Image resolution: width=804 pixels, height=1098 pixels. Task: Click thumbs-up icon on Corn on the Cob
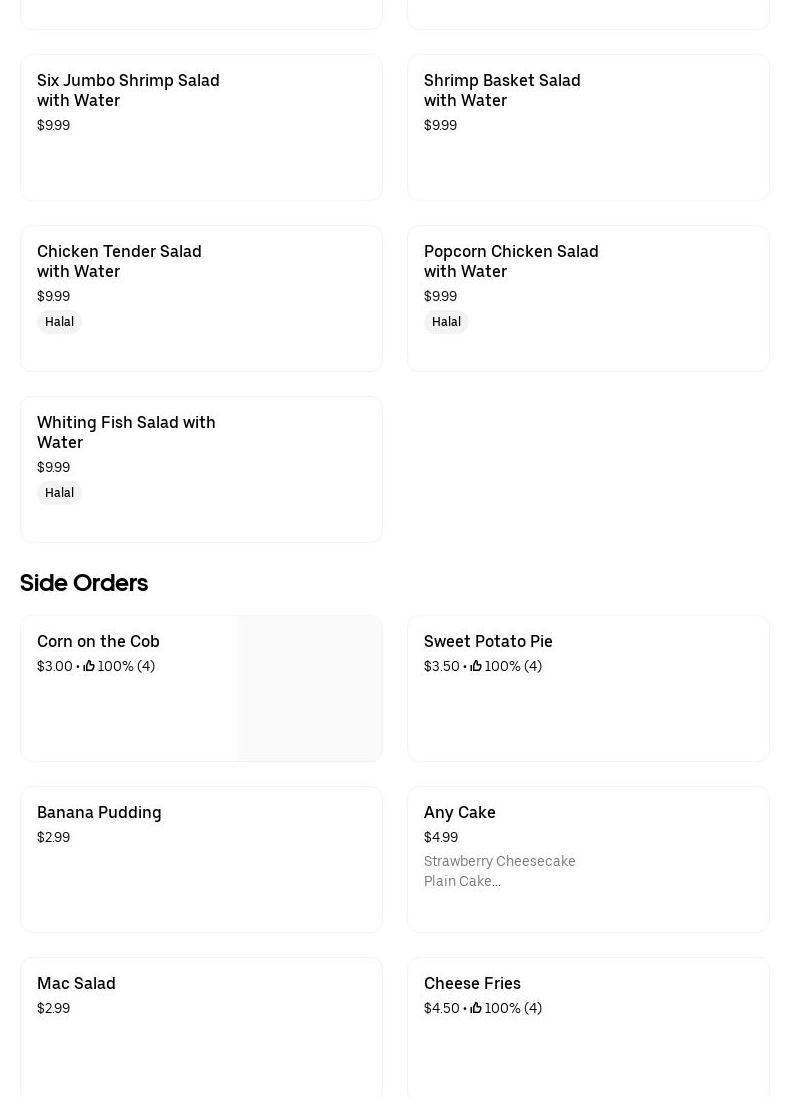tap(89, 666)
